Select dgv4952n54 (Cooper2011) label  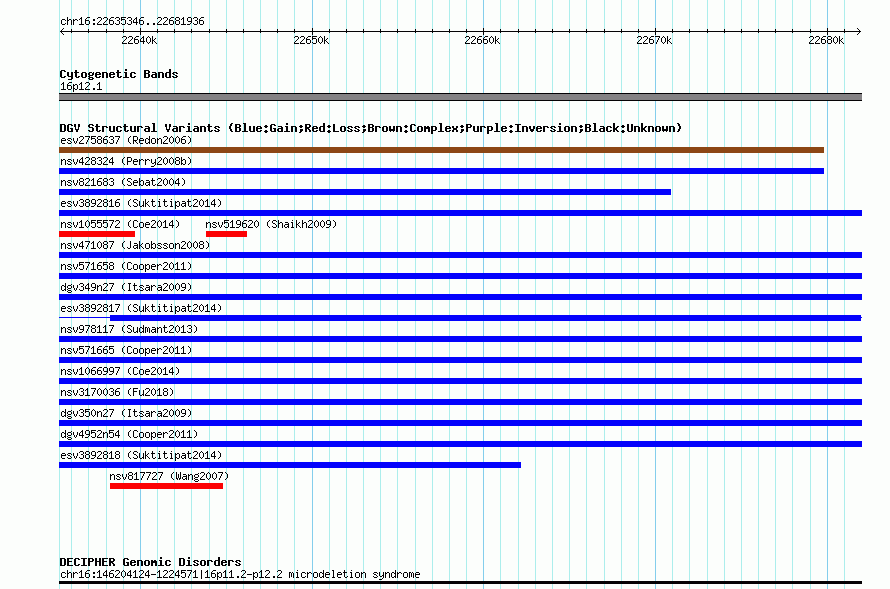(129, 434)
